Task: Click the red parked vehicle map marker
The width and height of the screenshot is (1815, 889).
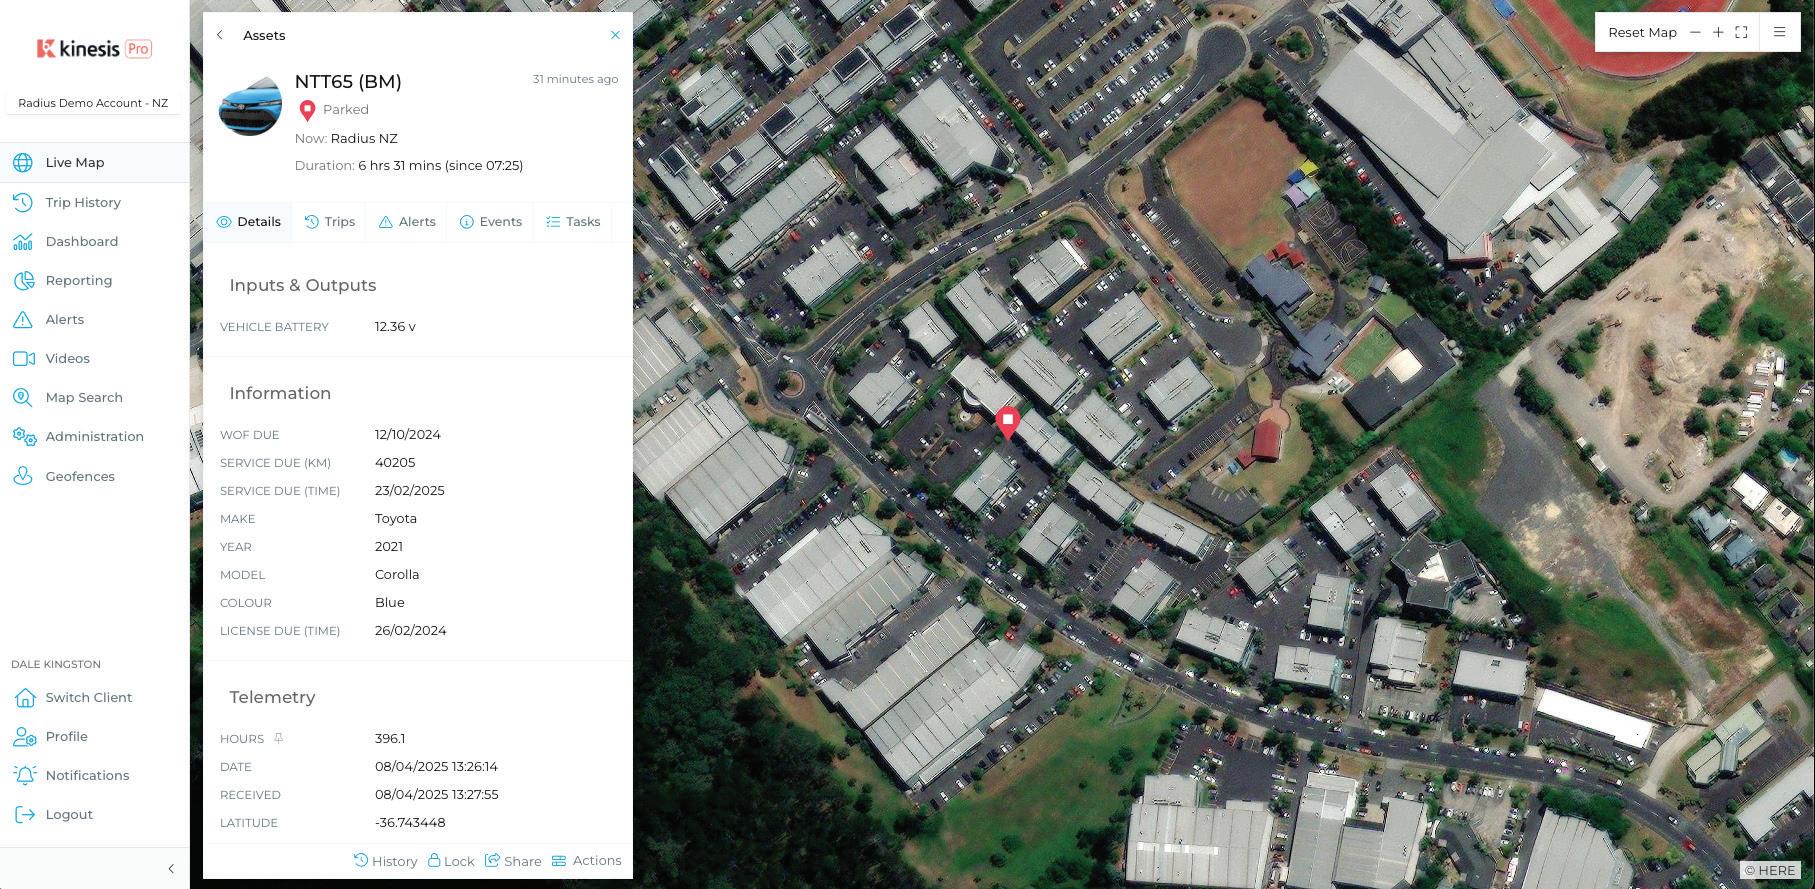Action: [1008, 423]
